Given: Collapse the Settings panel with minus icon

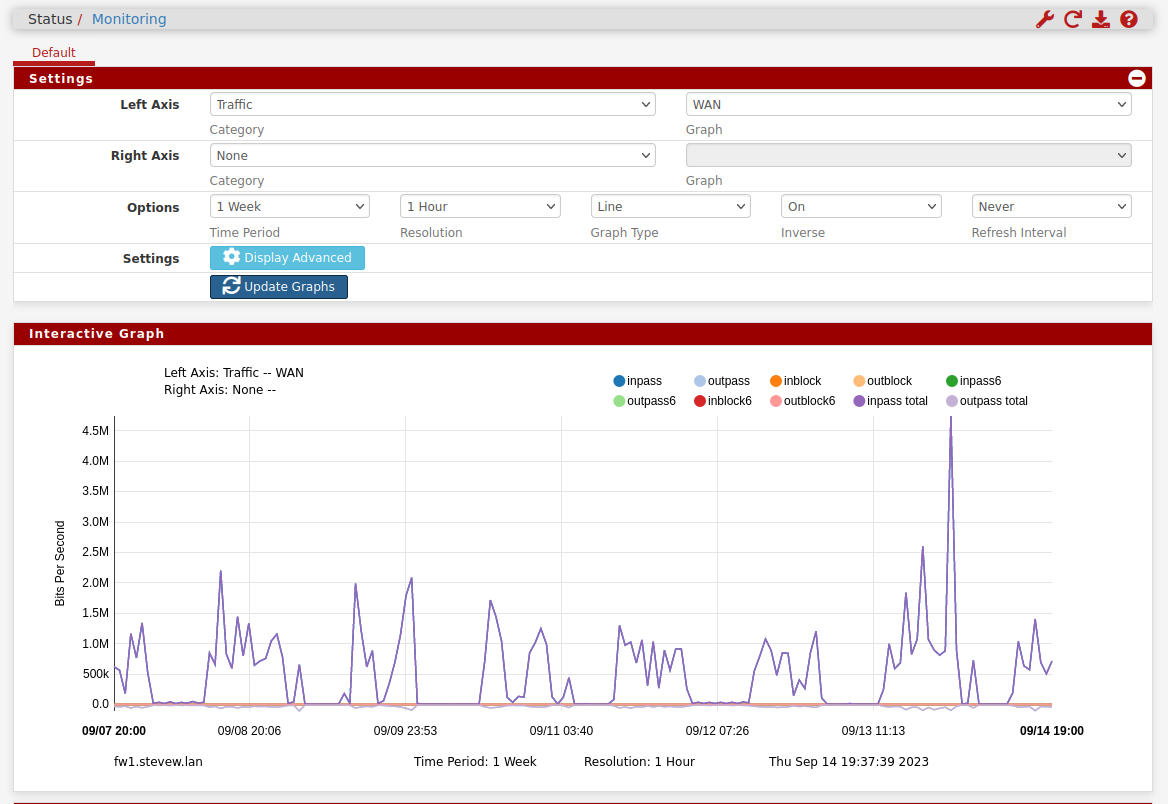Looking at the screenshot, I should [x=1137, y=78].
